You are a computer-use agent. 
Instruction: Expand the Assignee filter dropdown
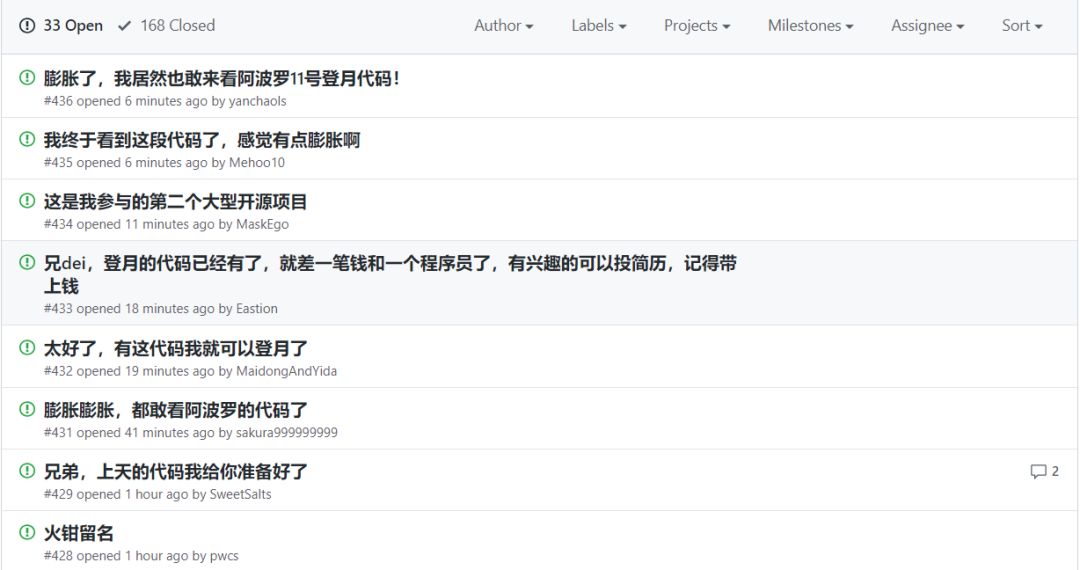click(x=927, y=25)
